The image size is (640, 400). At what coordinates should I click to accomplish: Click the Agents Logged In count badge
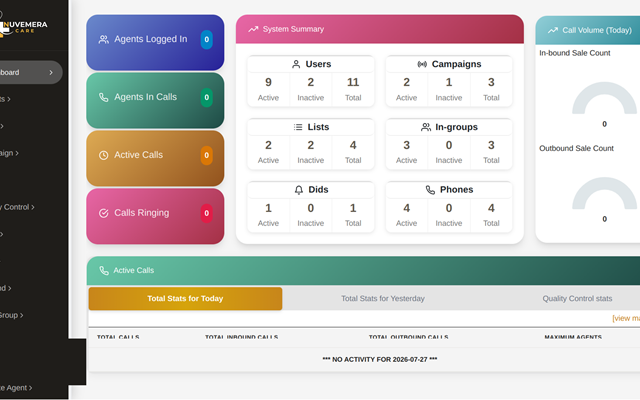tap(207, 40)
